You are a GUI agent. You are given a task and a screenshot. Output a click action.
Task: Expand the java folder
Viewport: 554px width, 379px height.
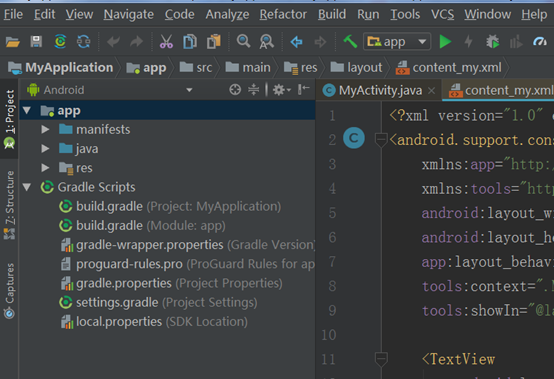point(45,148)
